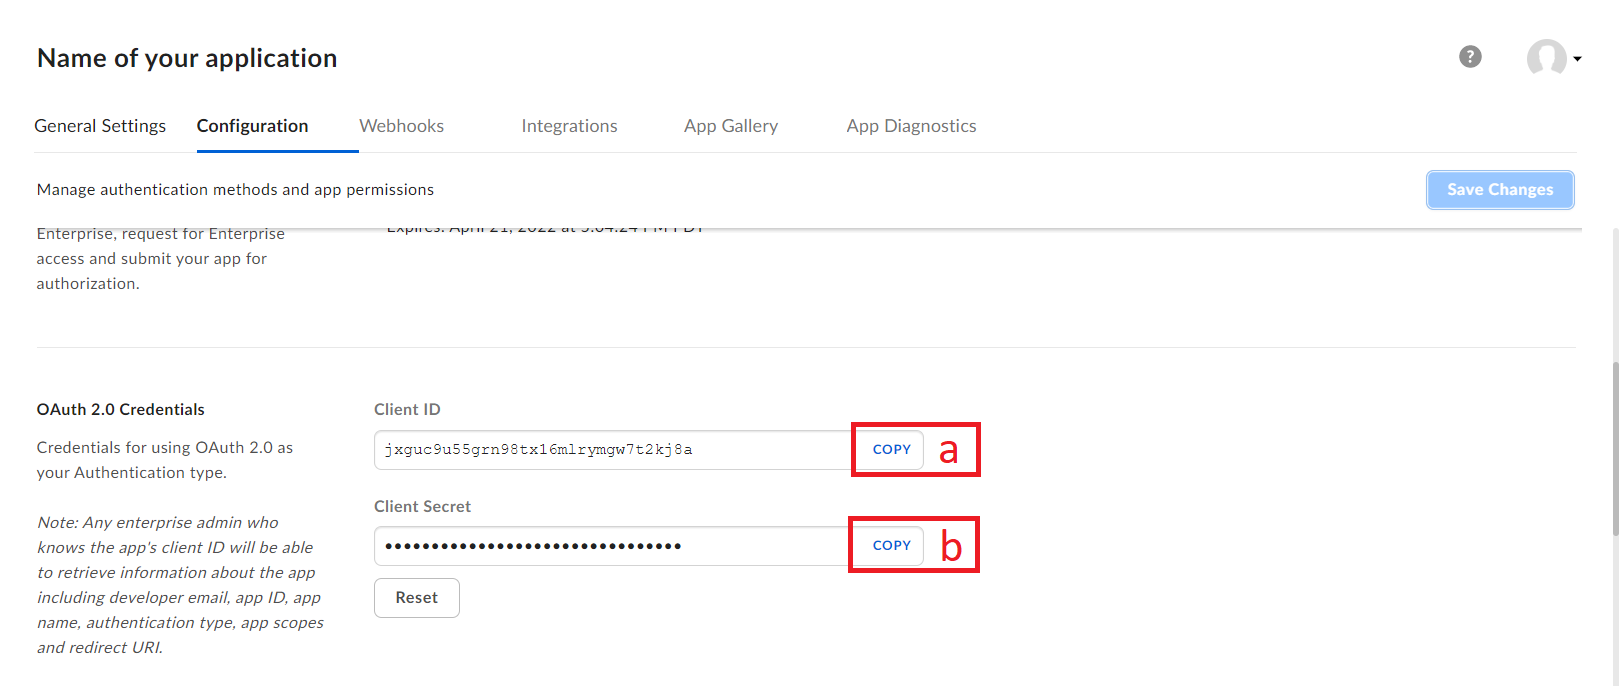Click the user profile avatar

[1545, 58]
